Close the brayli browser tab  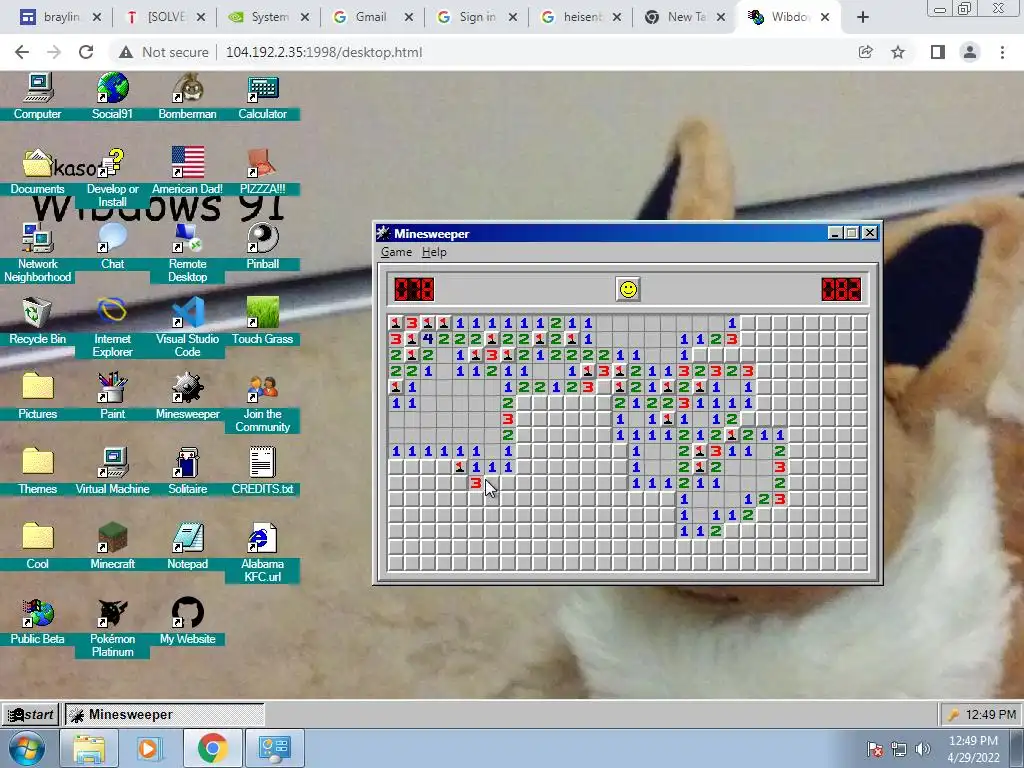click(x=97, y=18)
